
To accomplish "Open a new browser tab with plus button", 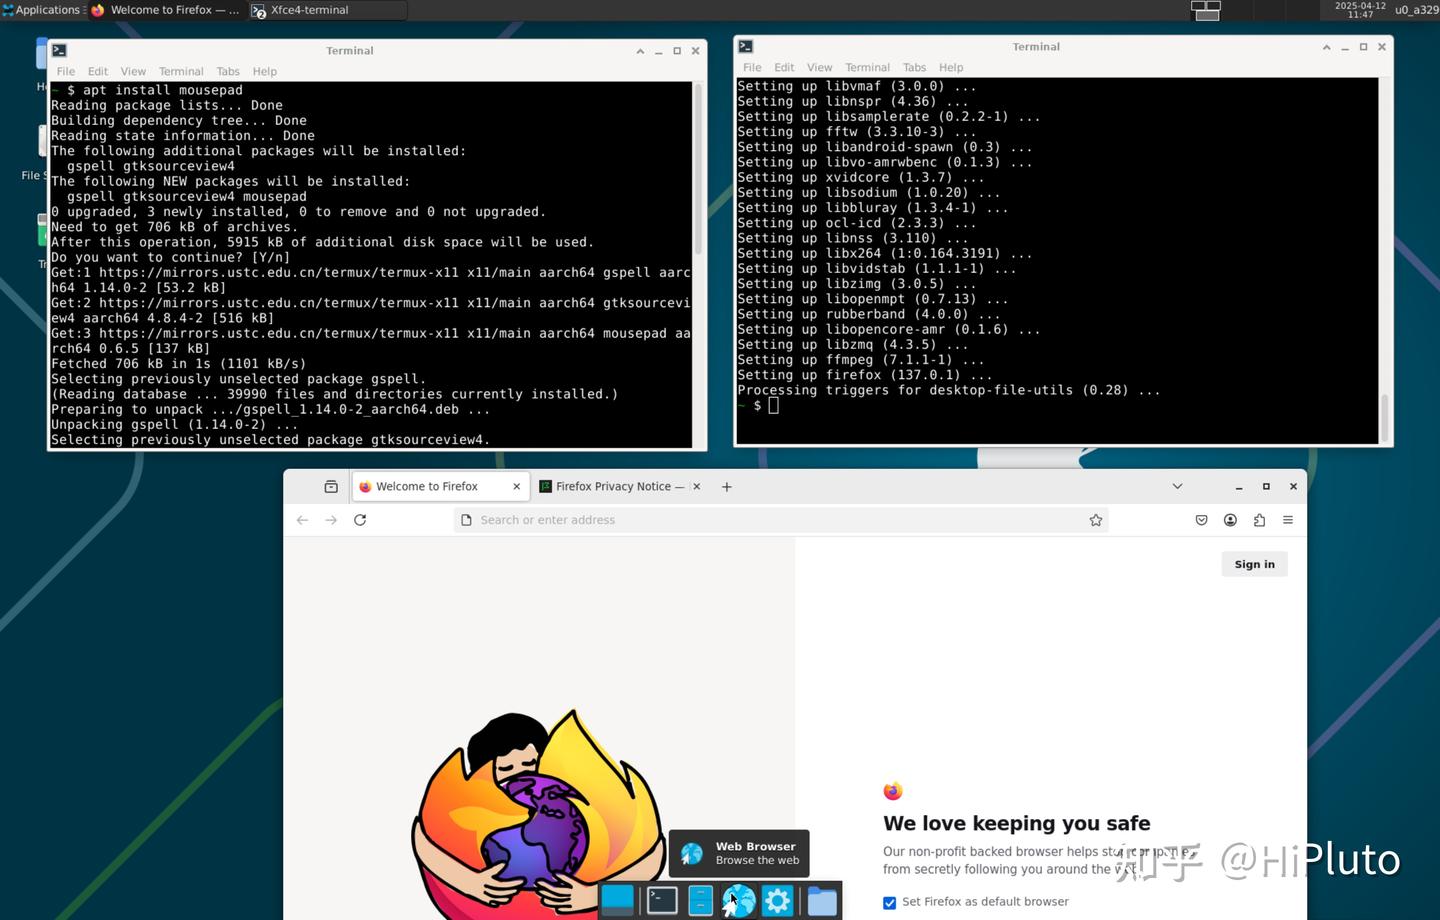I will pyautogui.click(x=726, y=486).
